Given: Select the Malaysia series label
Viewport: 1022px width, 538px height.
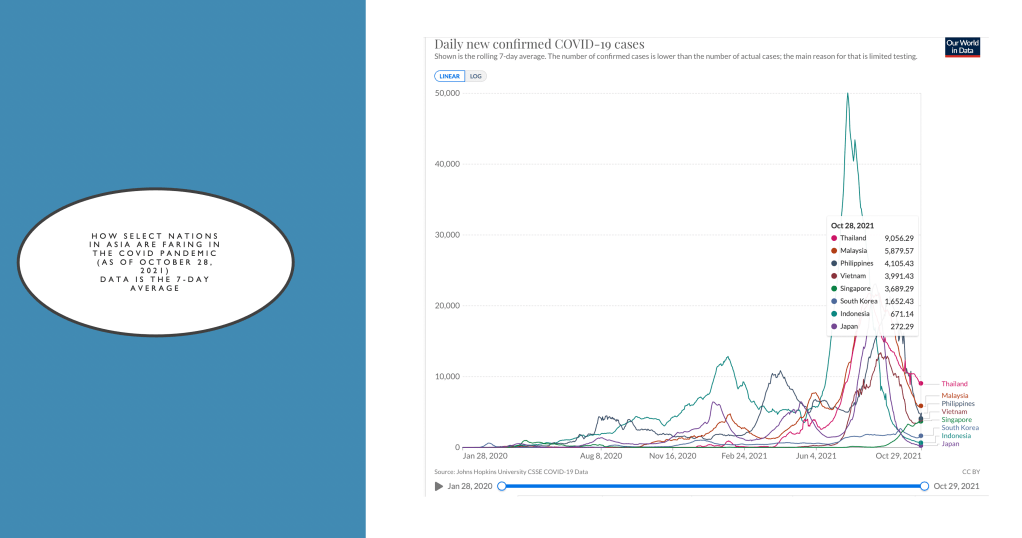Looking at the screenshot, I should (954, 396).
